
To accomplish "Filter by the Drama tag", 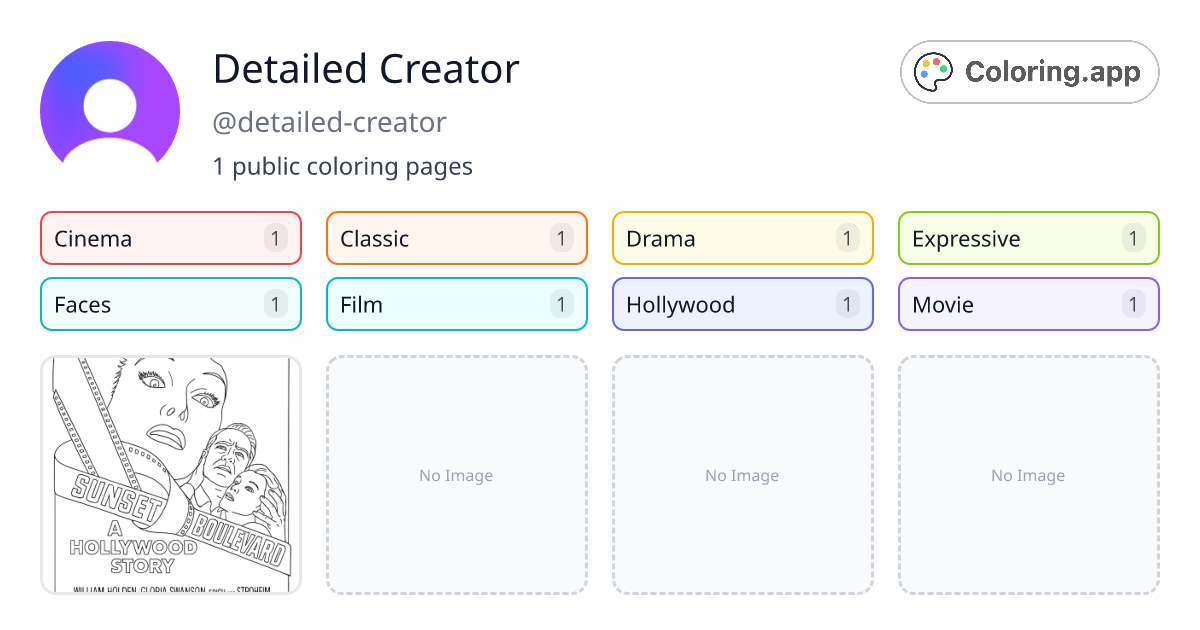I will click(743, 238).
